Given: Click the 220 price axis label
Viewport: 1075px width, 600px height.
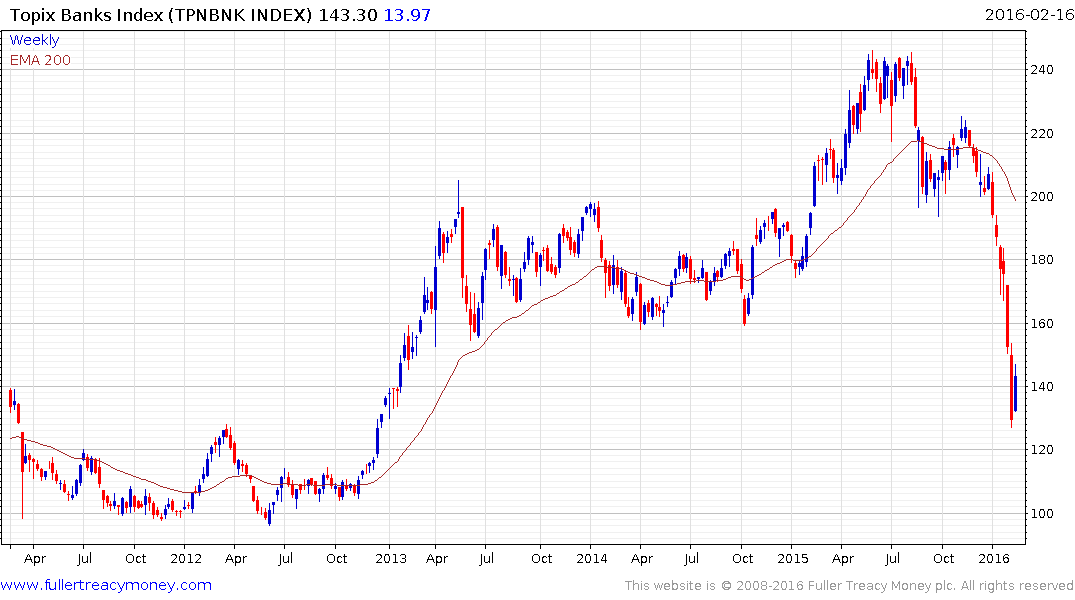Looking at the screenshot, I should pos(1042,133).
